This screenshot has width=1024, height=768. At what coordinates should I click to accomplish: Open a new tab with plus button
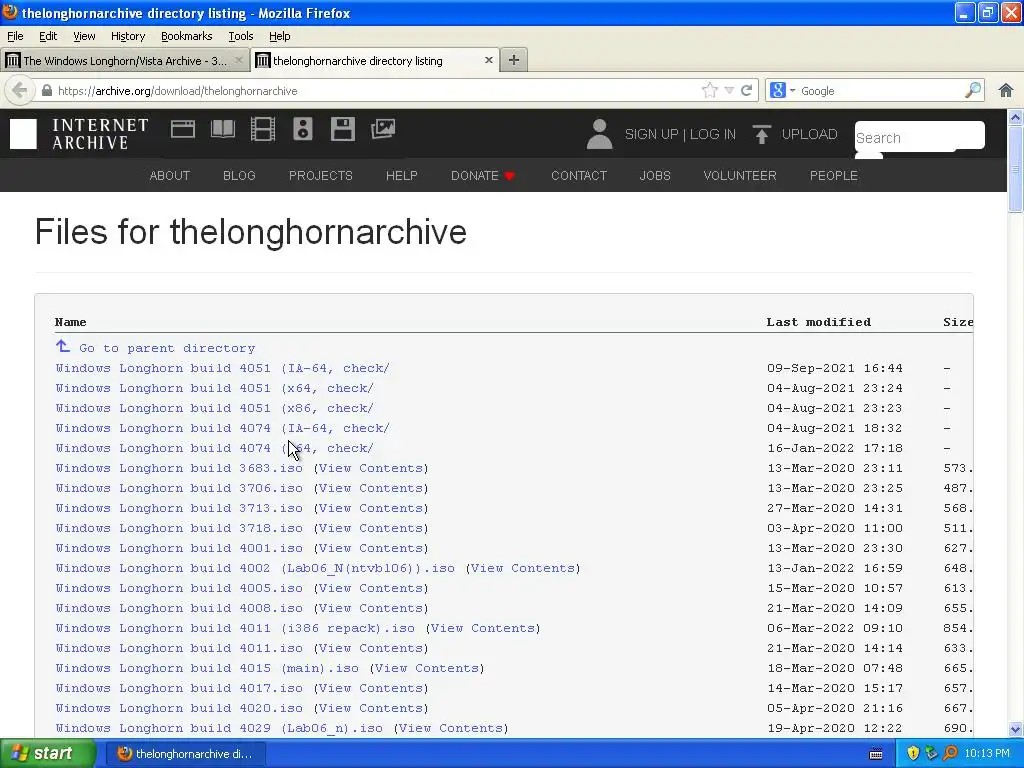coord(514,60)
